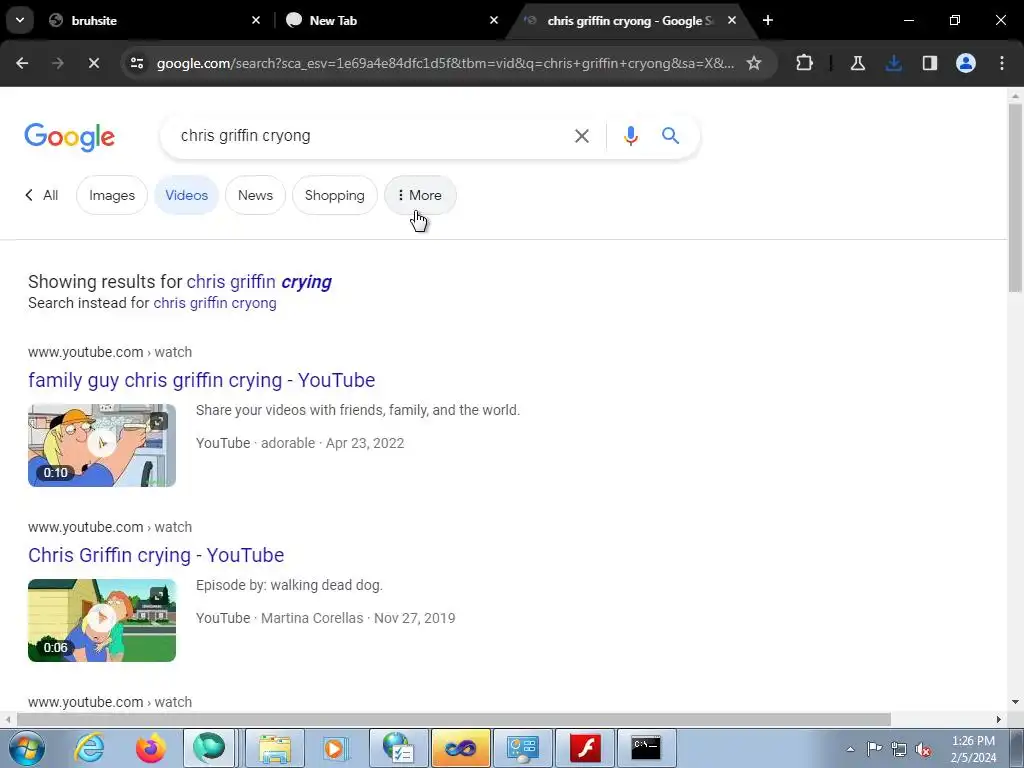Click the address bar URL
Screen dimensions: 1024x768
[445, 63]
